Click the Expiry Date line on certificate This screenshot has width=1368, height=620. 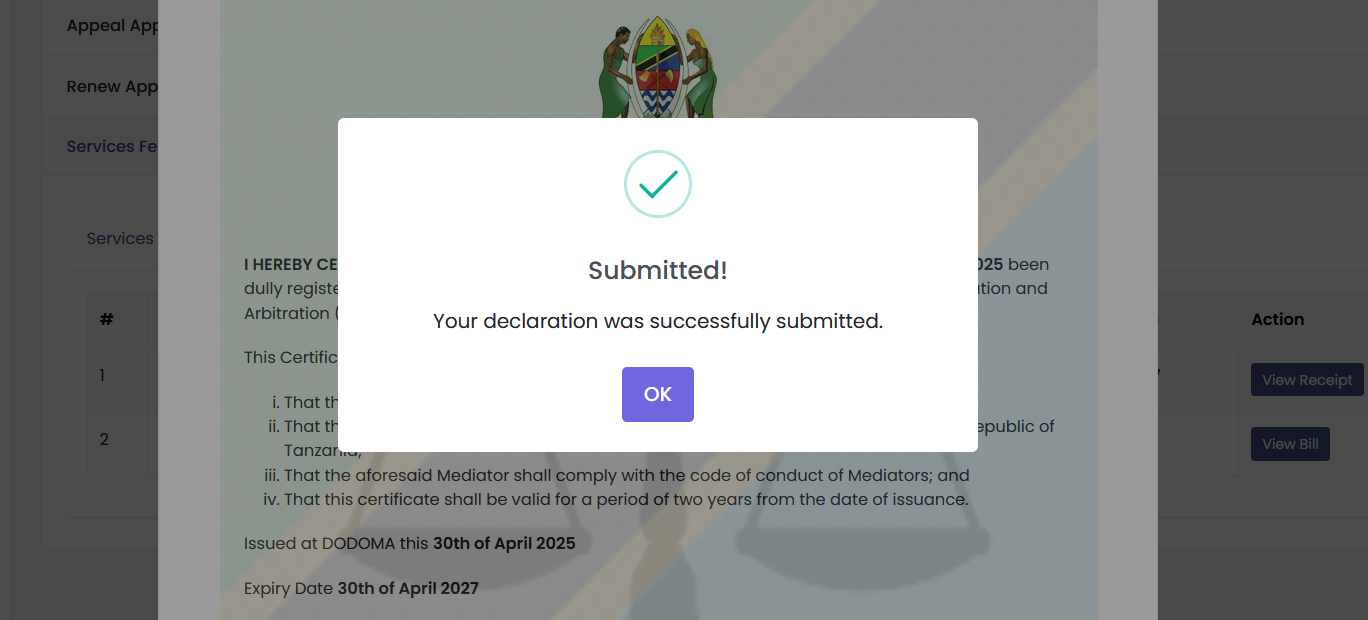[x=361, y=589]
